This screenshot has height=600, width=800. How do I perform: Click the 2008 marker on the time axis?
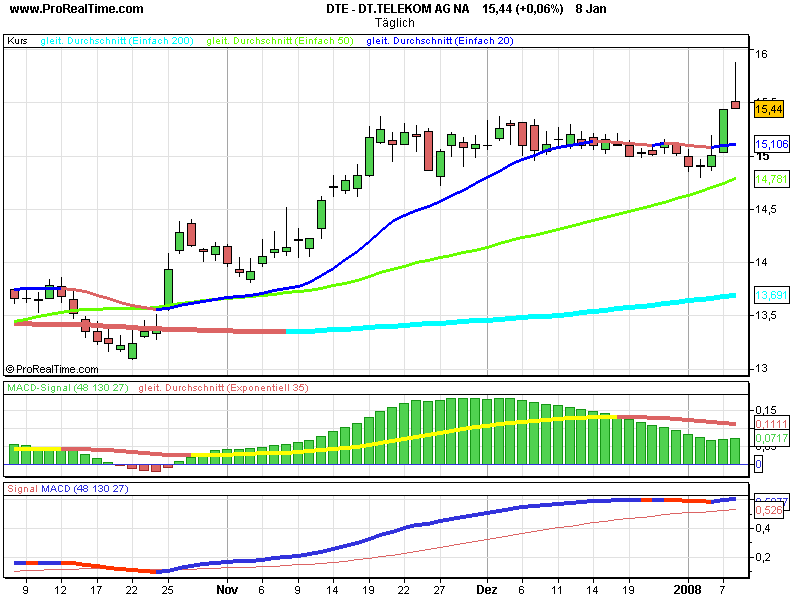pos(688,592)
